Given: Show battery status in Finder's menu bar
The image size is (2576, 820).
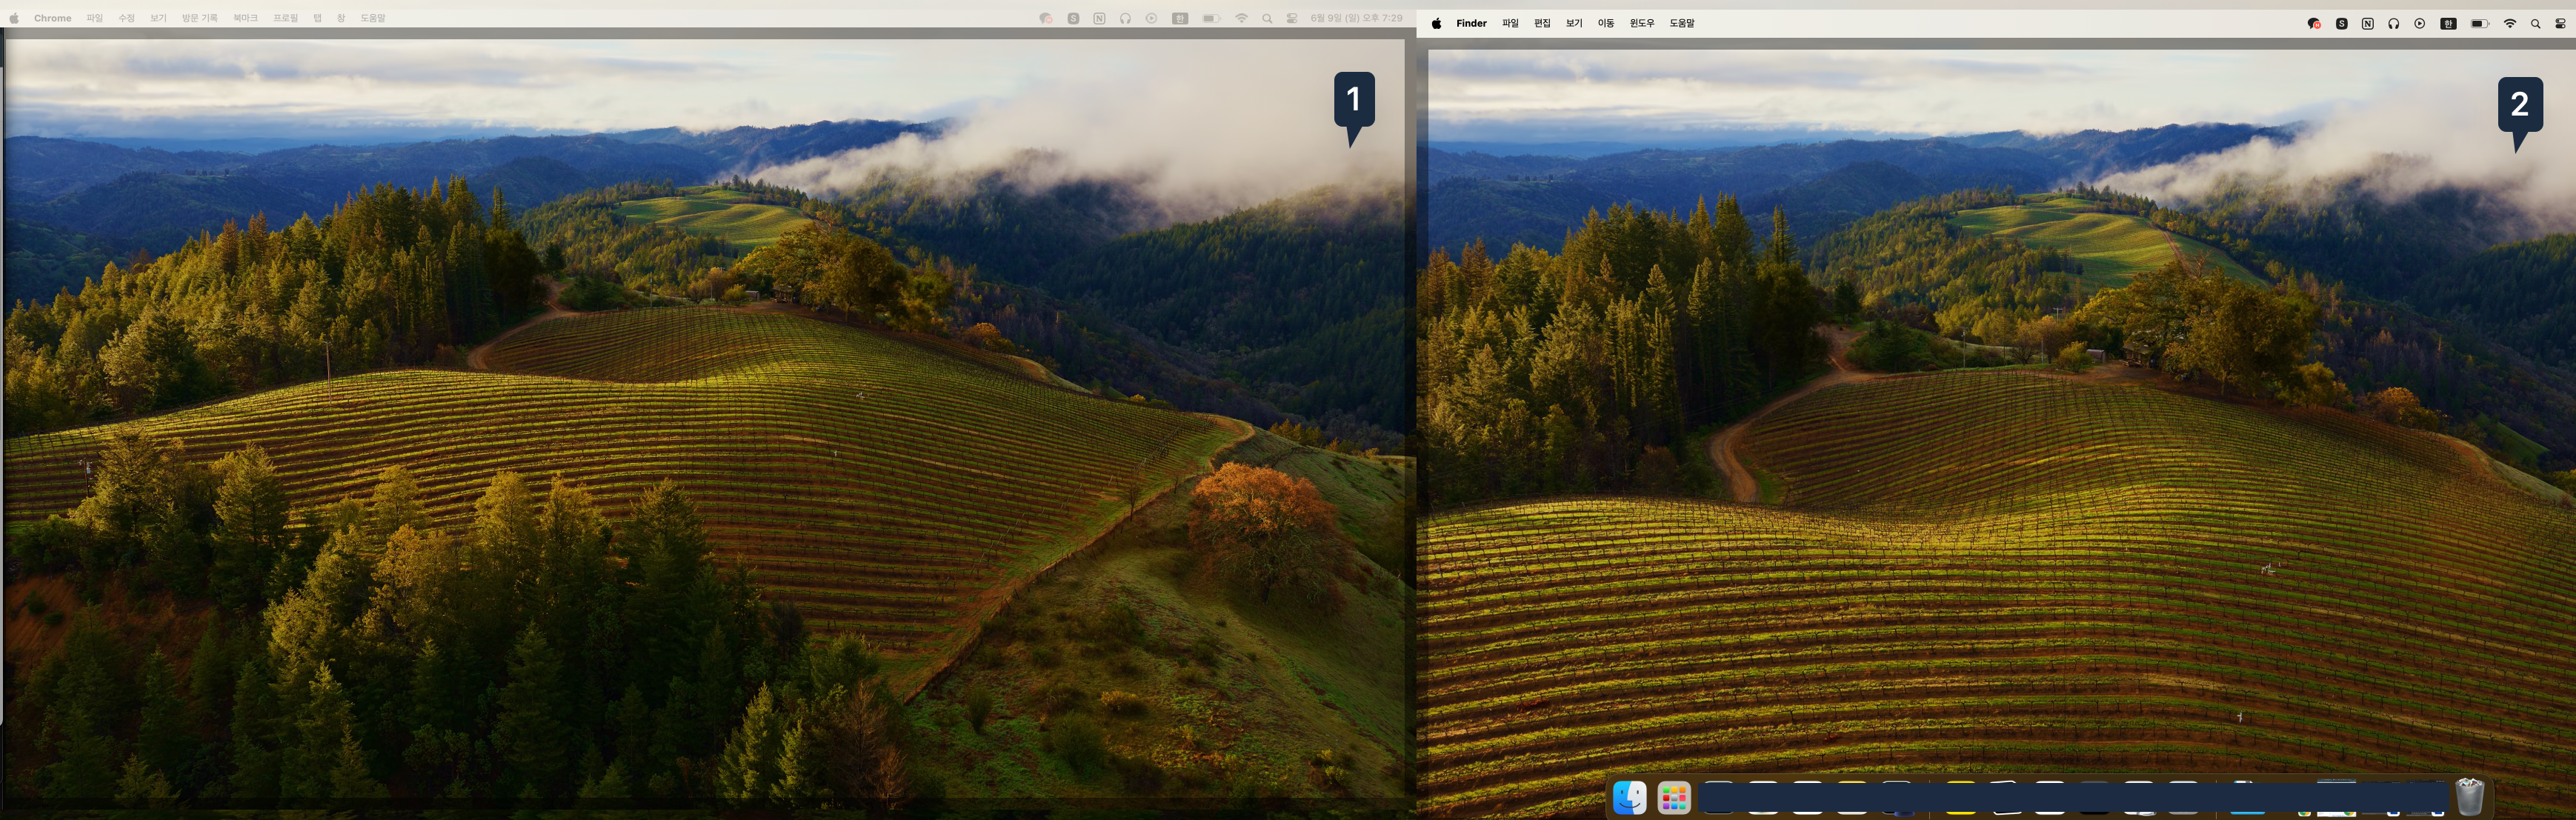Looking at the screenshot, I should [2479, 24].
